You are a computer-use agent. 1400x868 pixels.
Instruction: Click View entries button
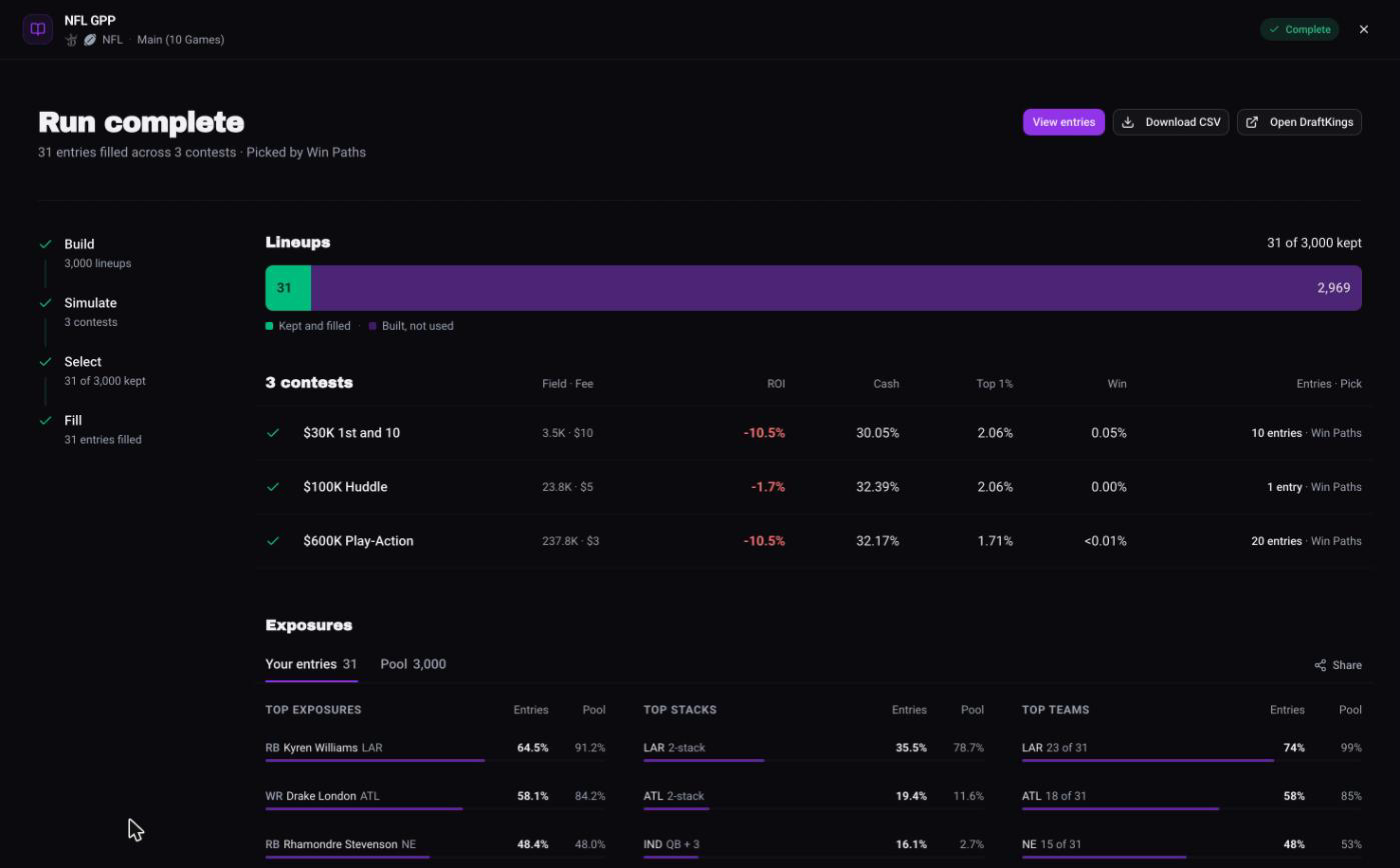coord(1063,122)
